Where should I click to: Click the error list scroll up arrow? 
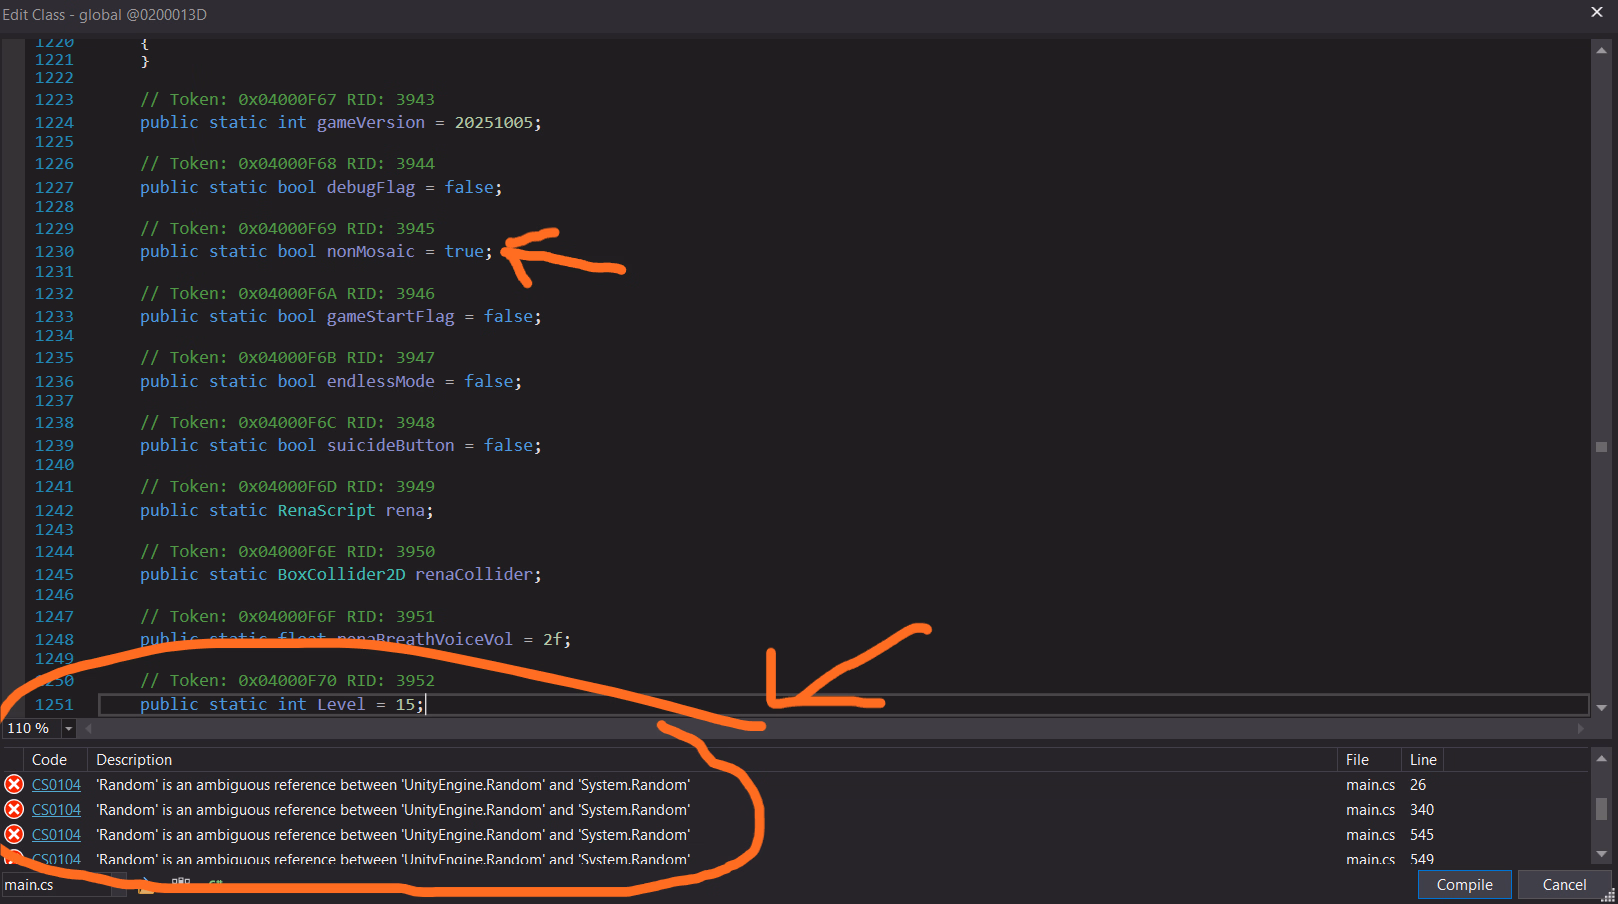1601,759
